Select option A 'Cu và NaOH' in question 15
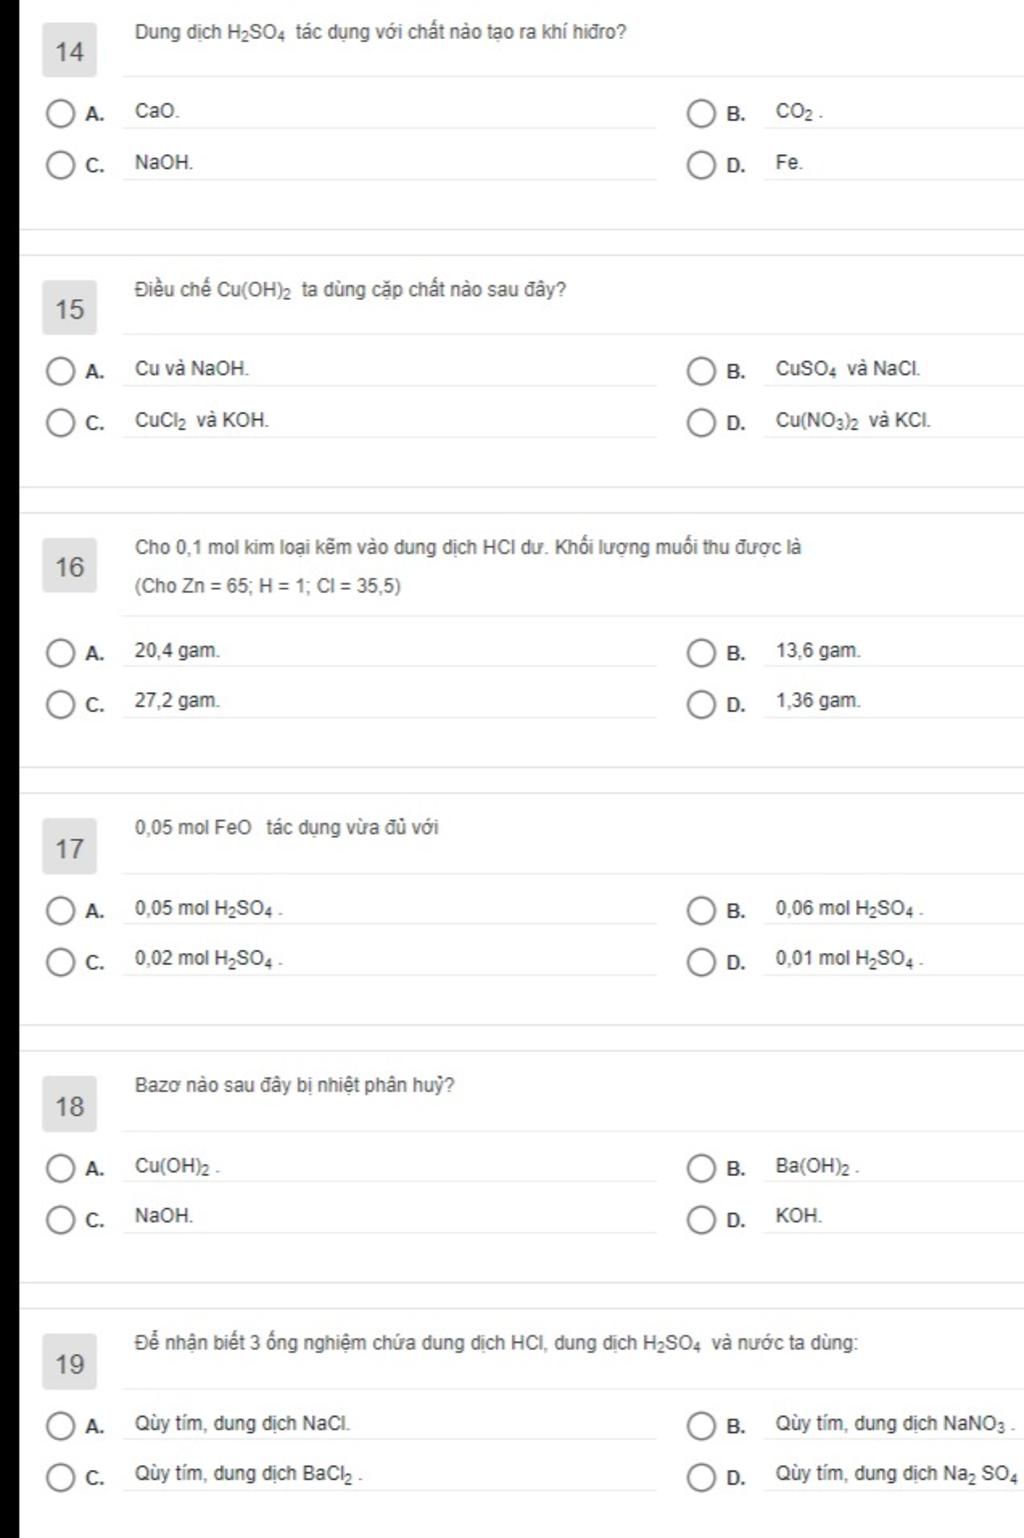This screenshot has height=1538, width=1024. pyautogui.click(x=61, y=371)
